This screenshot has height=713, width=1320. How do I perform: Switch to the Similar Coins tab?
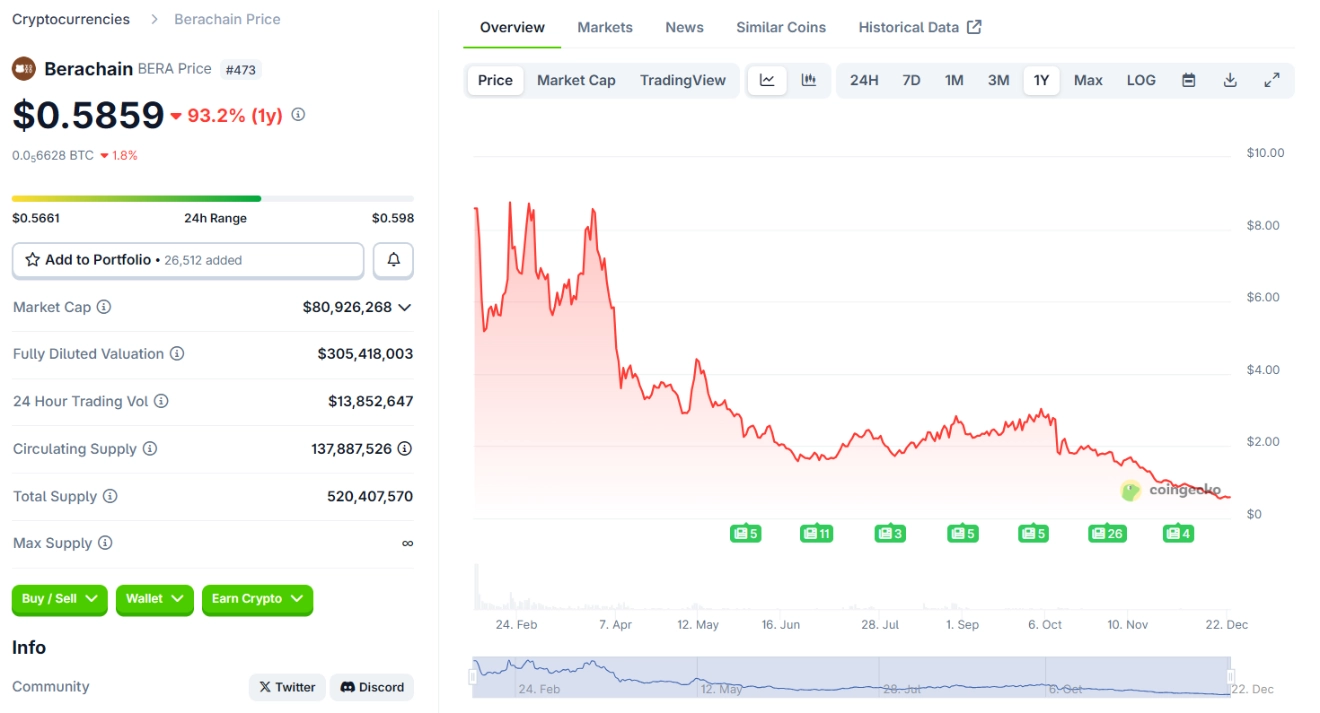click(x=781, y=27)
